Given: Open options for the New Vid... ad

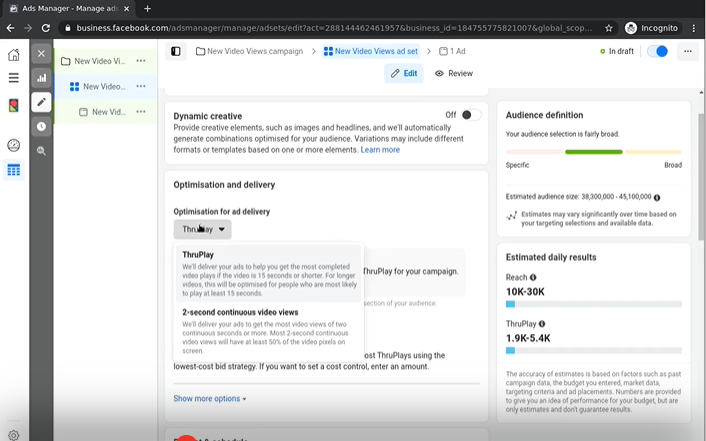Looking at the screenshot, I should (140, 112).
